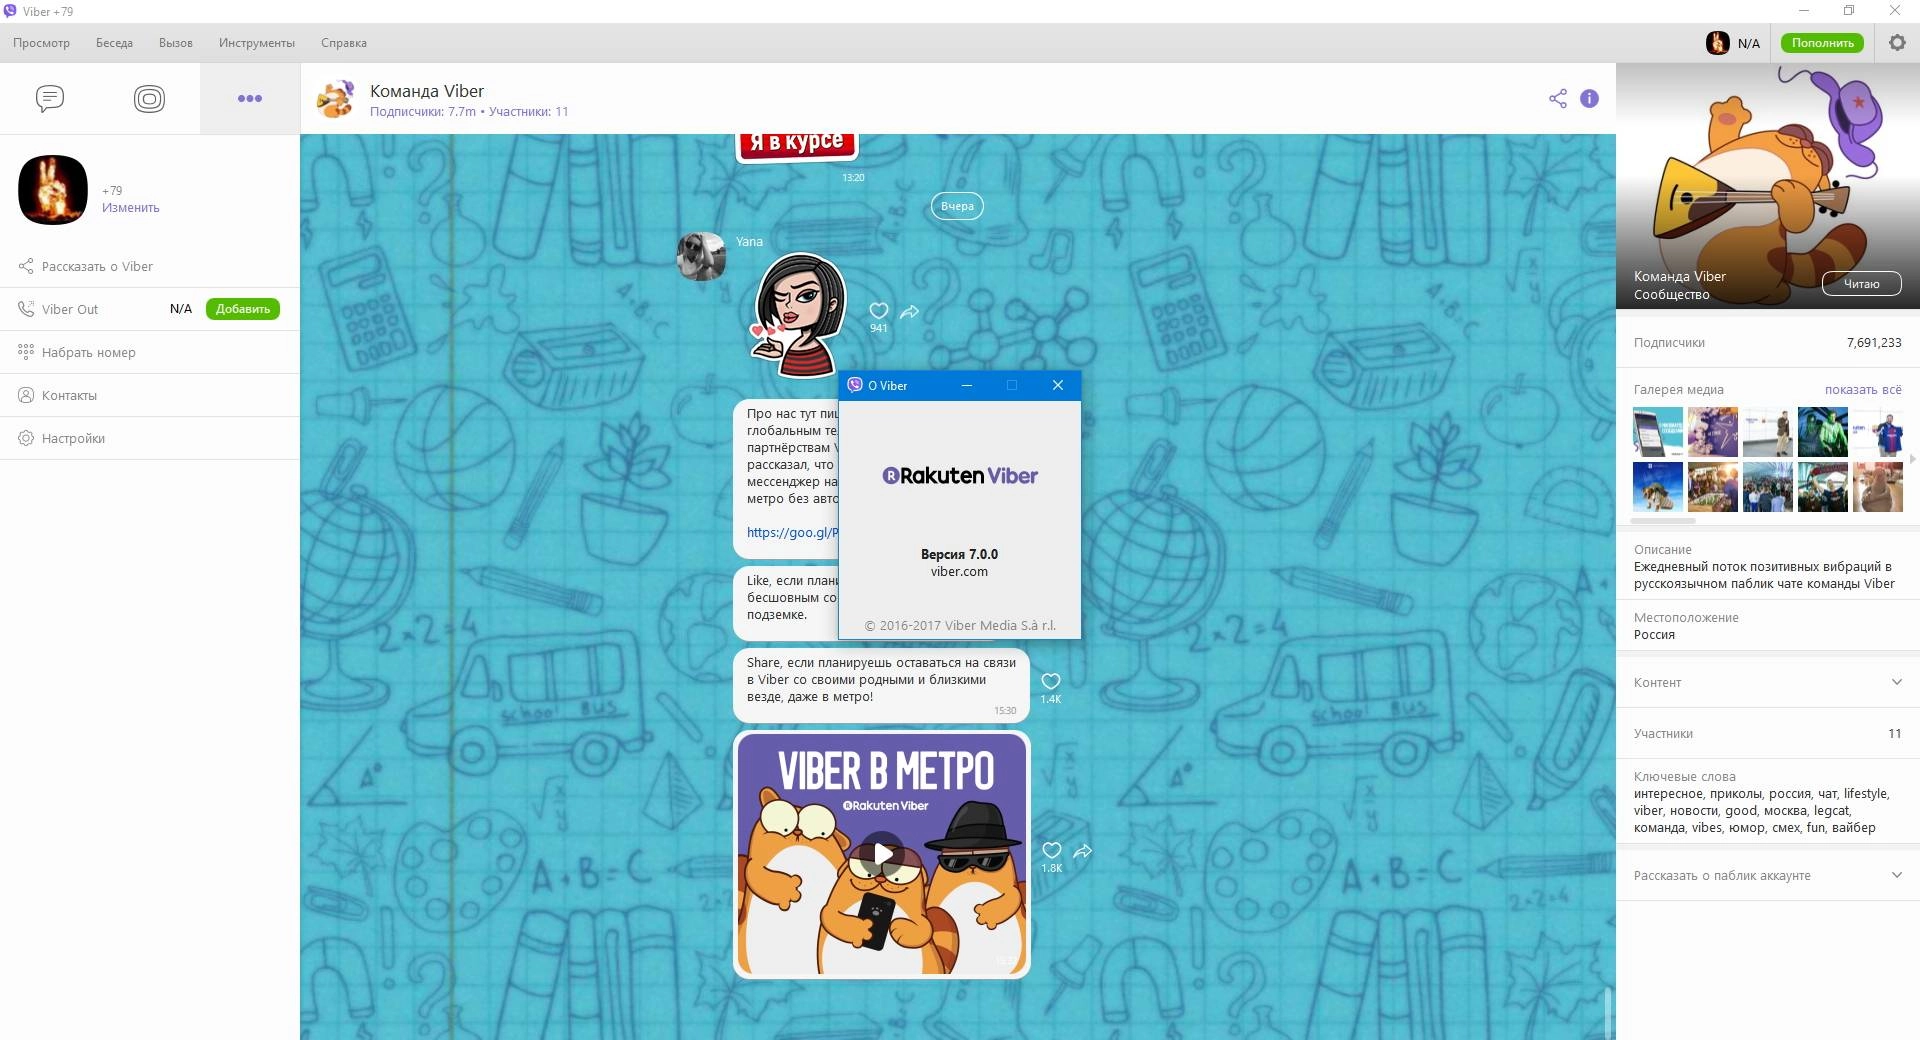The image size is (1920, 1040).
Task: Click the Контакты person icon
Action: (x=26, y=395)
